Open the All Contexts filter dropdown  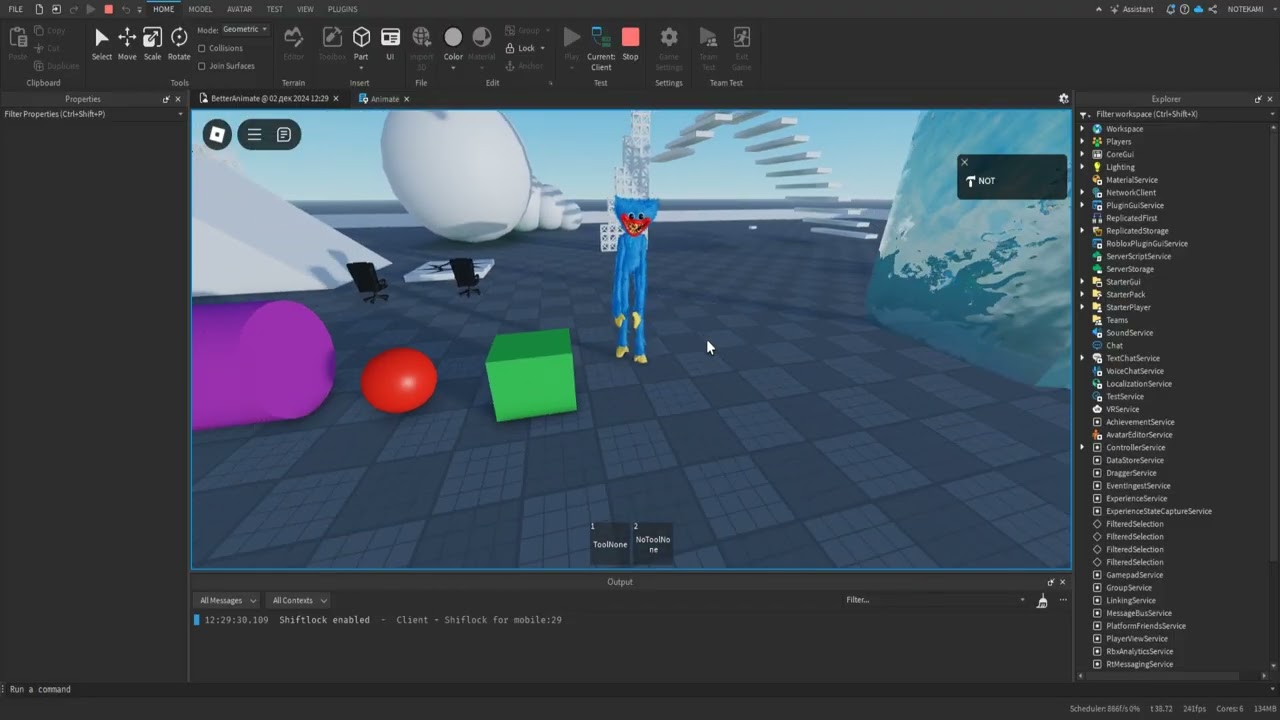click(x=299, y=600)
